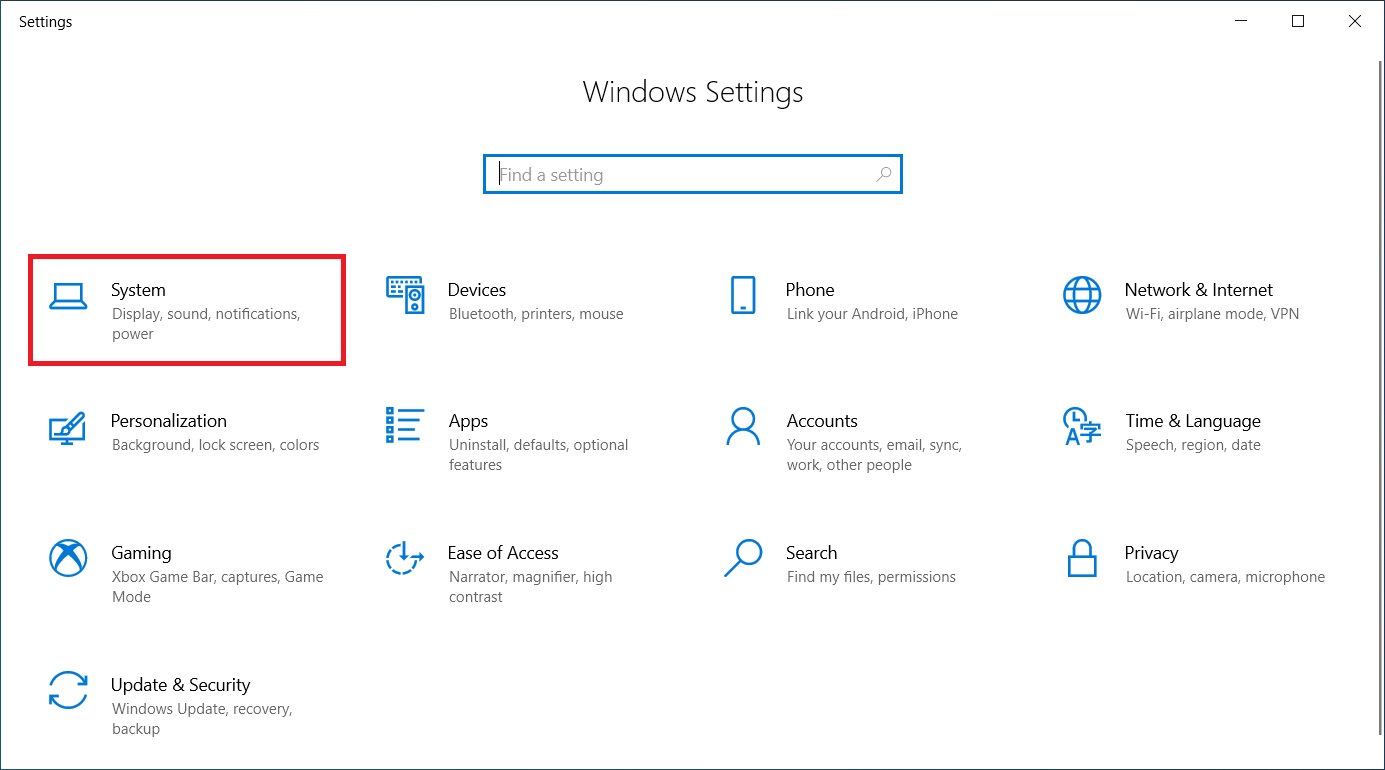Click 'Location, camera, microphone' description
Viewport: 1385px width, 770px height.
pyautogui.click(x=1225, y=577)
